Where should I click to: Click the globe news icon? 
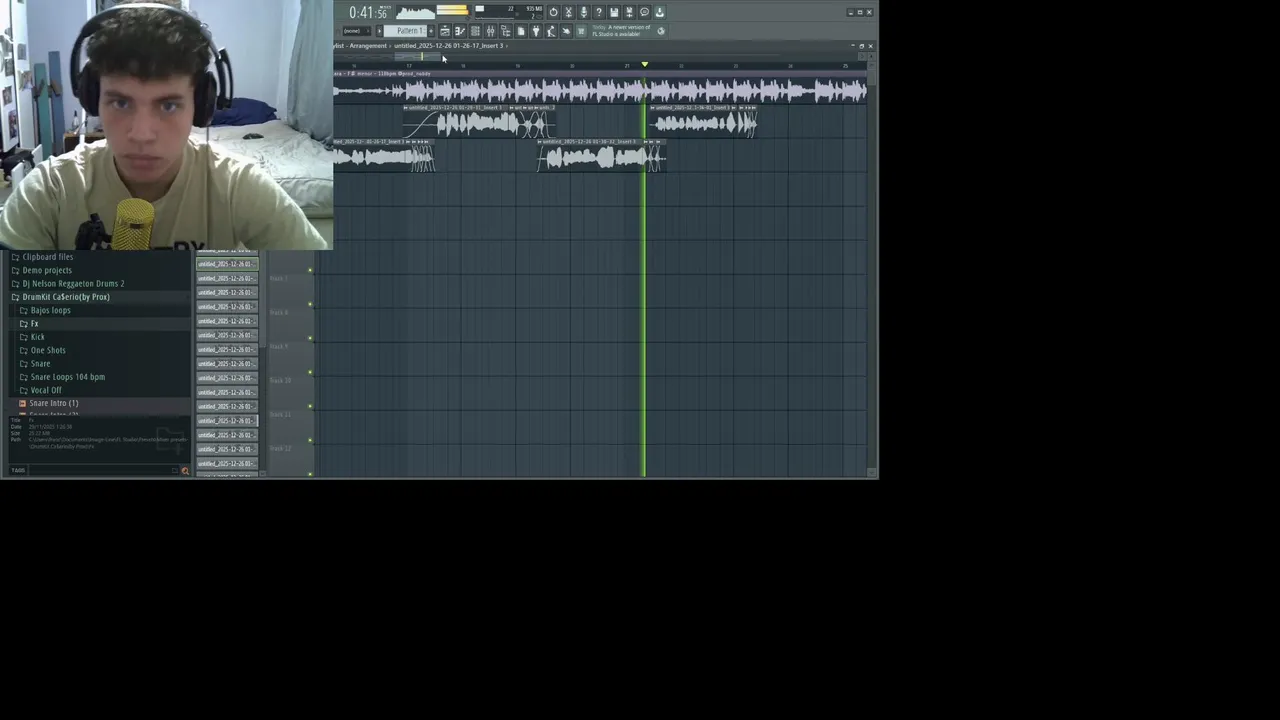pyautogui.click(x=661, y=31)
